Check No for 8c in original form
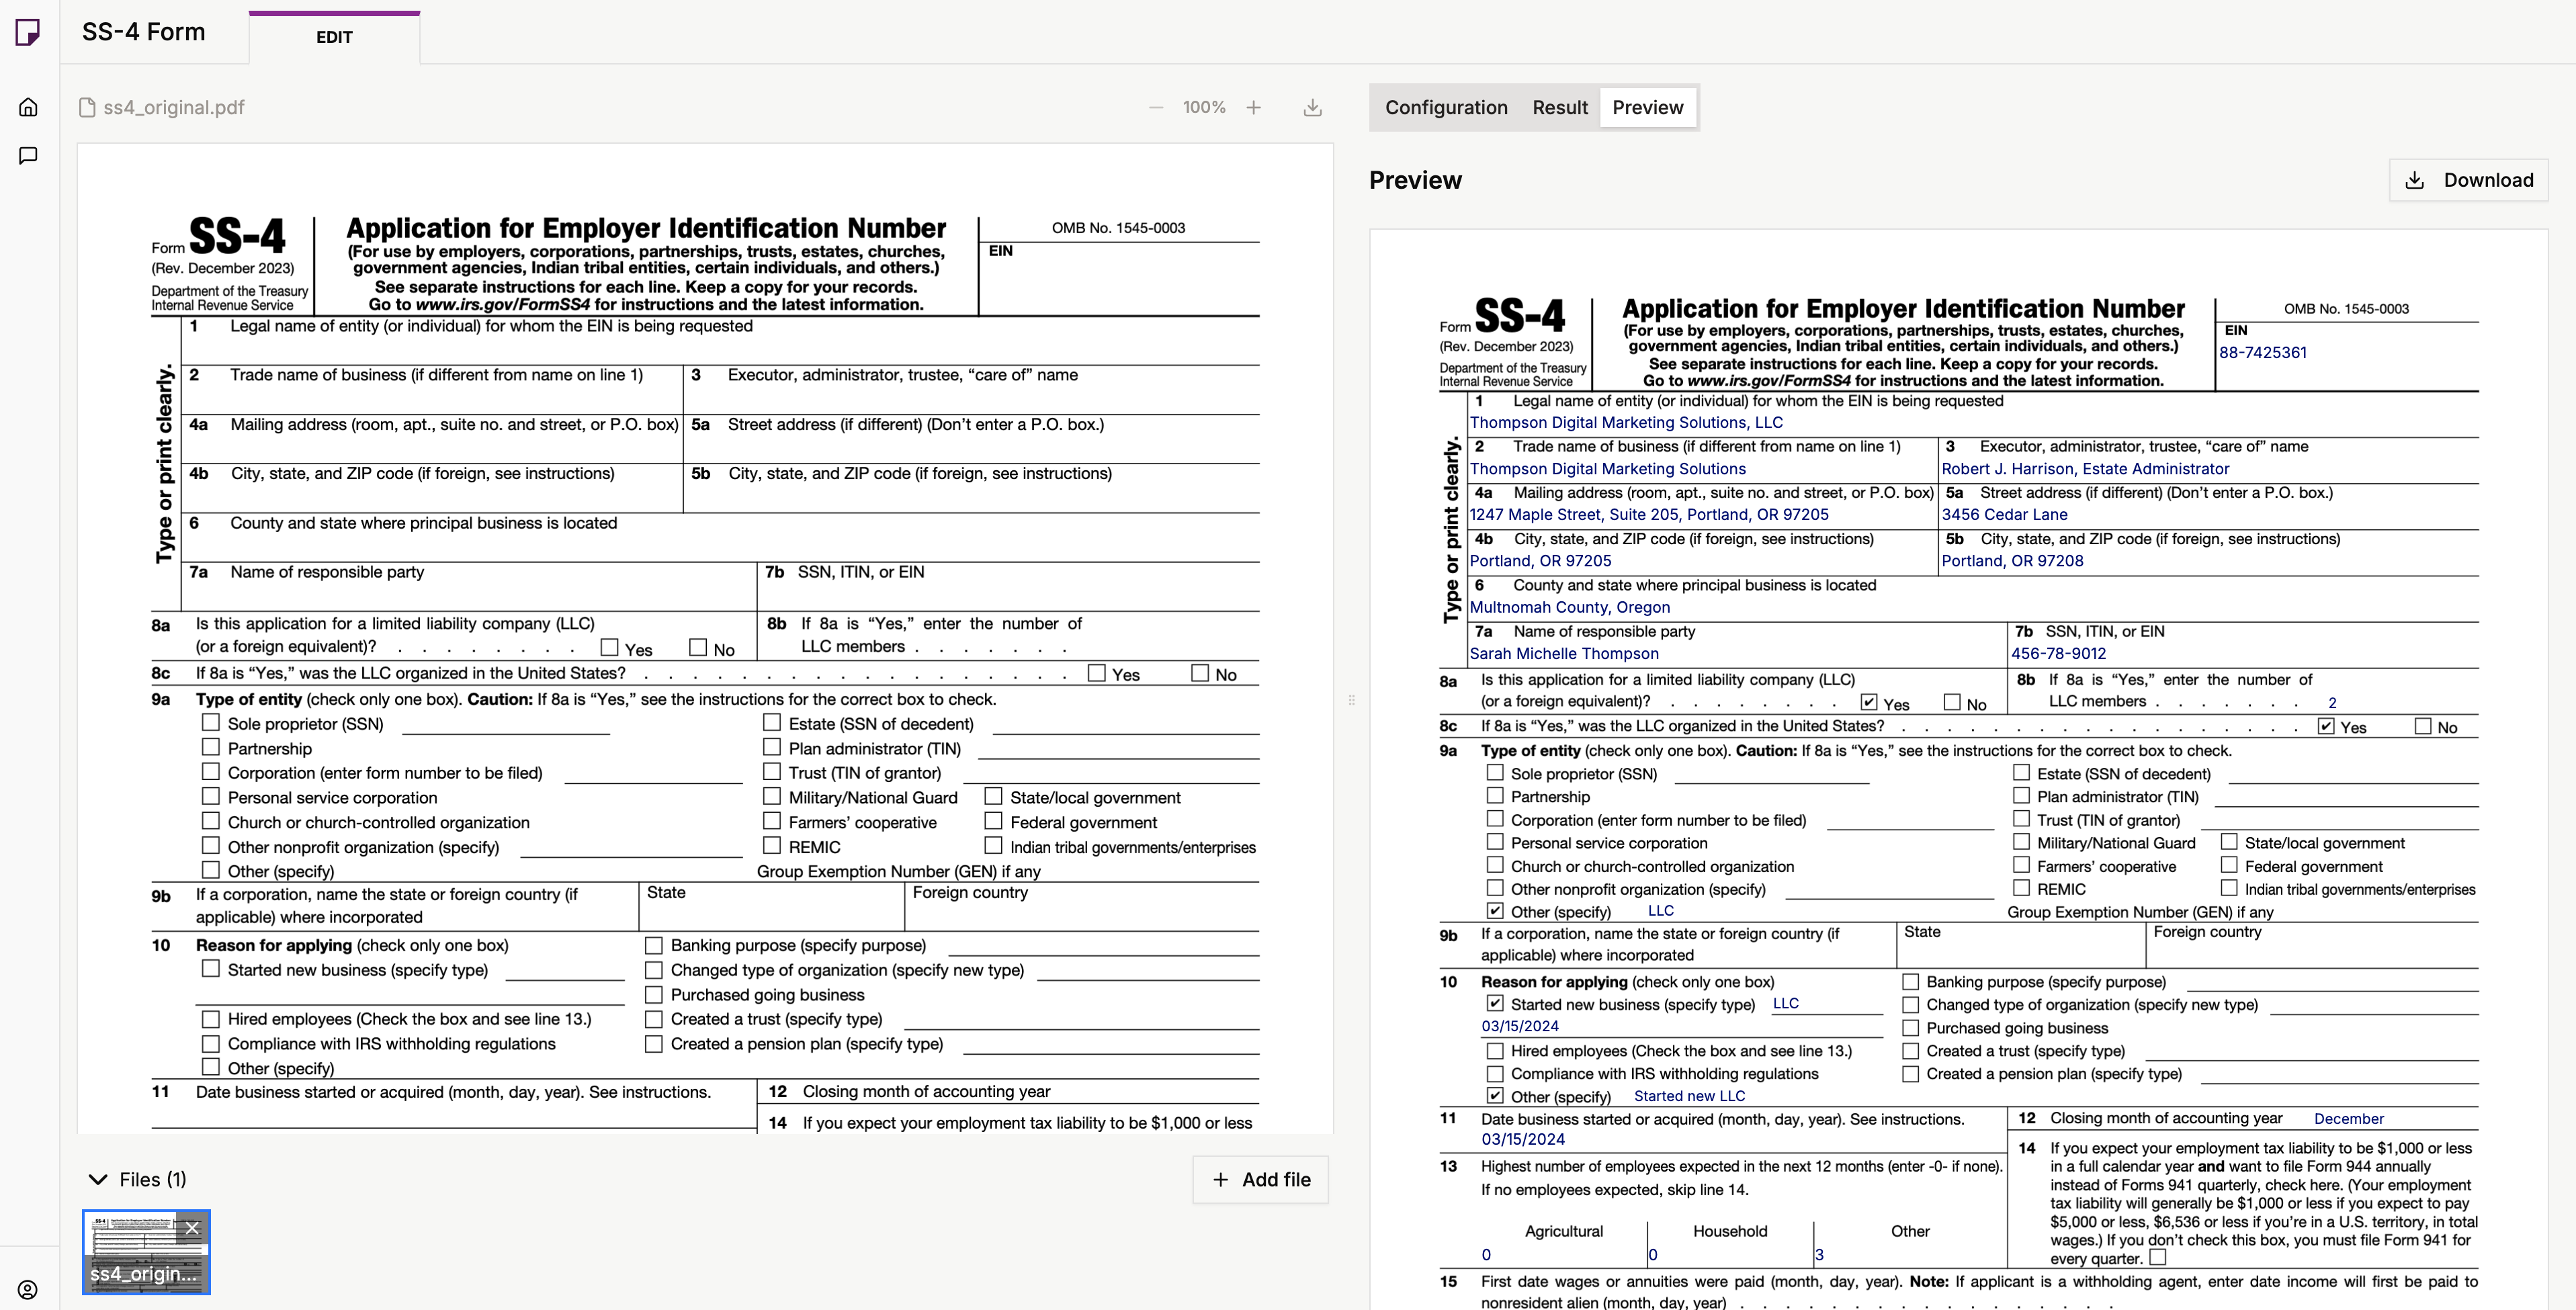 1200,673
